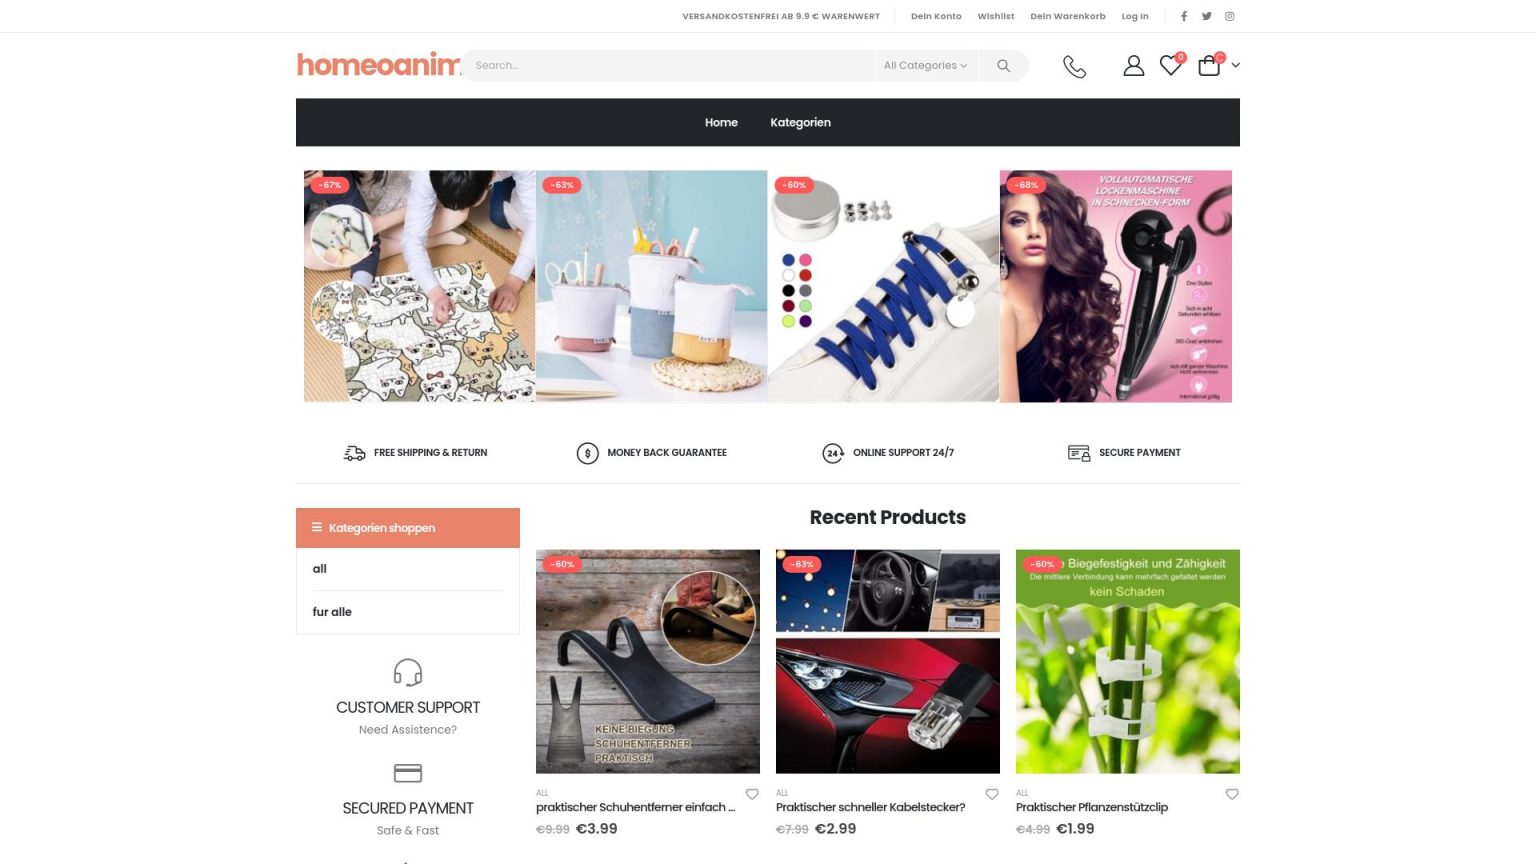This screenshot has width=1536, height=864.
Task: Open the fur alle category link
Action: (332, 612)
